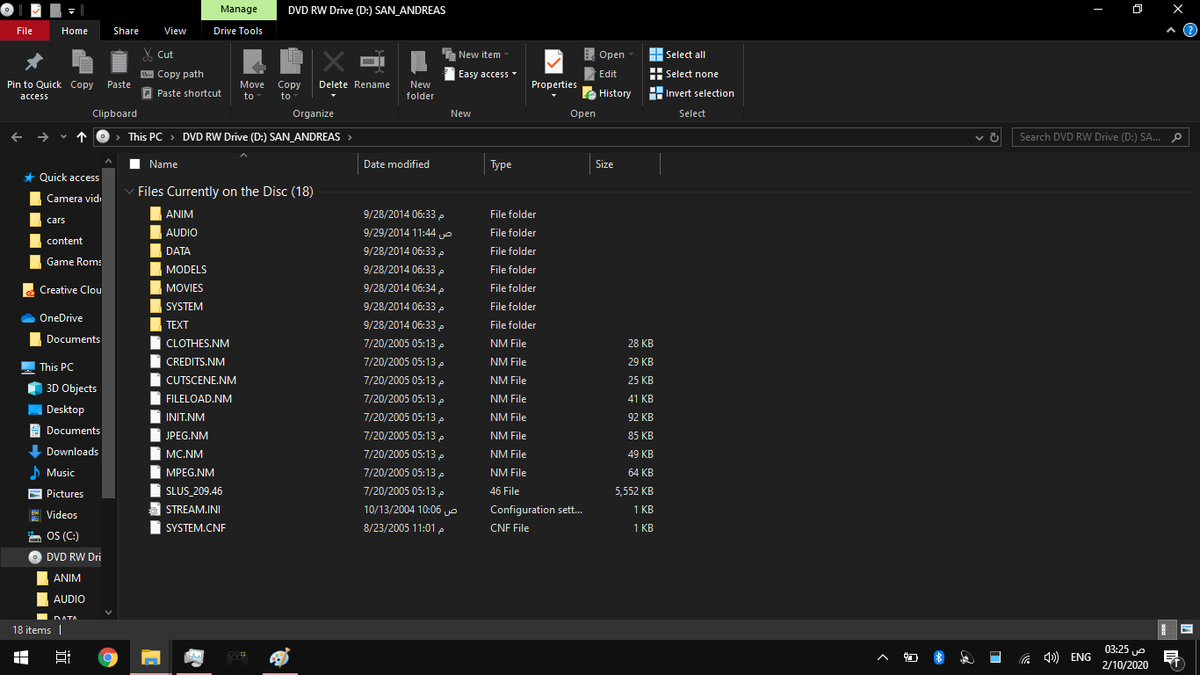Collapse Files Currently on the Disc group
This screenshot has height=675, width=1200.
129,191
